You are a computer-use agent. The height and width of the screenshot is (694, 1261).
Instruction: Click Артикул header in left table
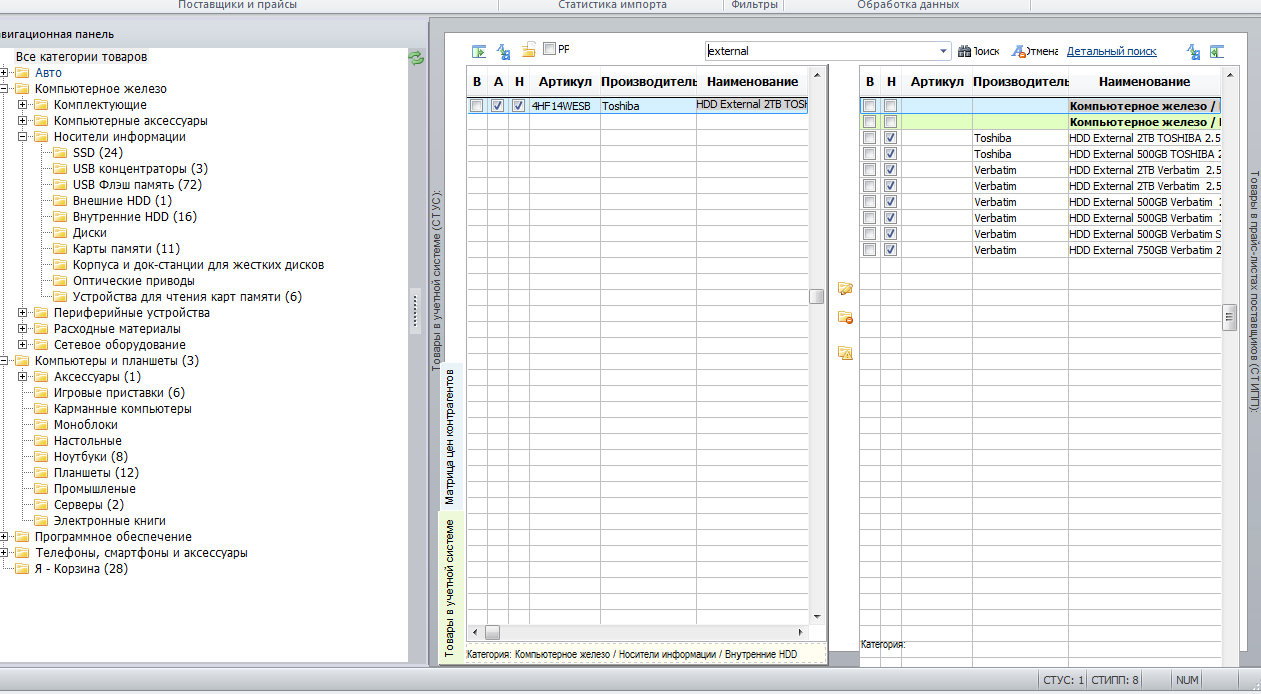[565, 82]
